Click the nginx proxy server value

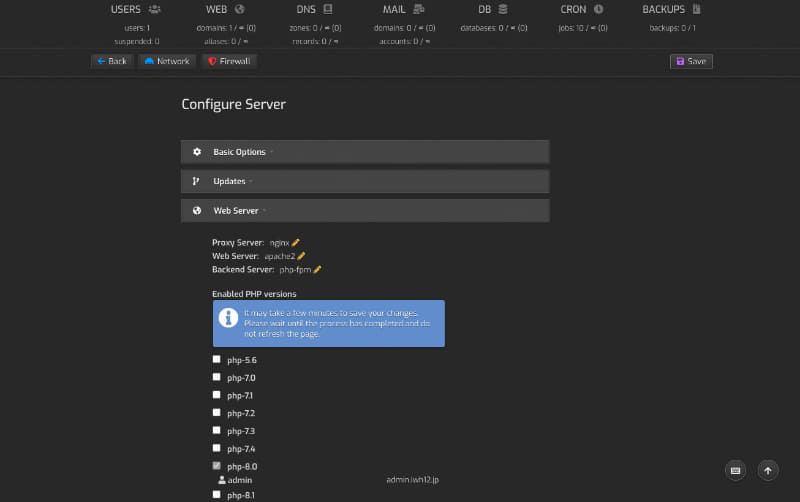pyautogui.click(x=280, y=243)
